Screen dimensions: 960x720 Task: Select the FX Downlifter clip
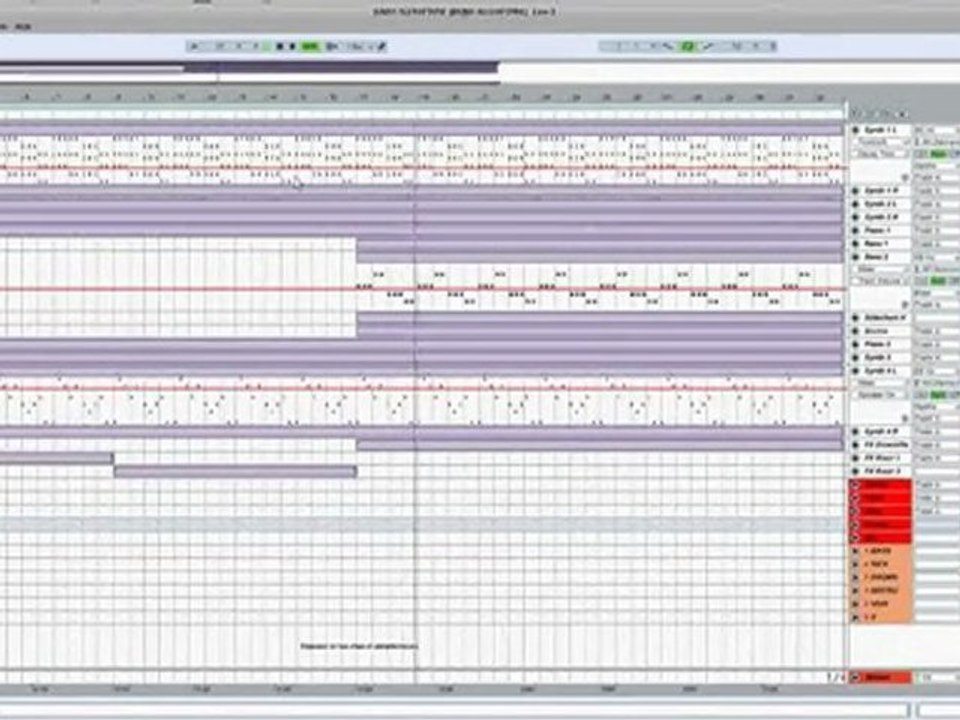[x=599, y=445]
